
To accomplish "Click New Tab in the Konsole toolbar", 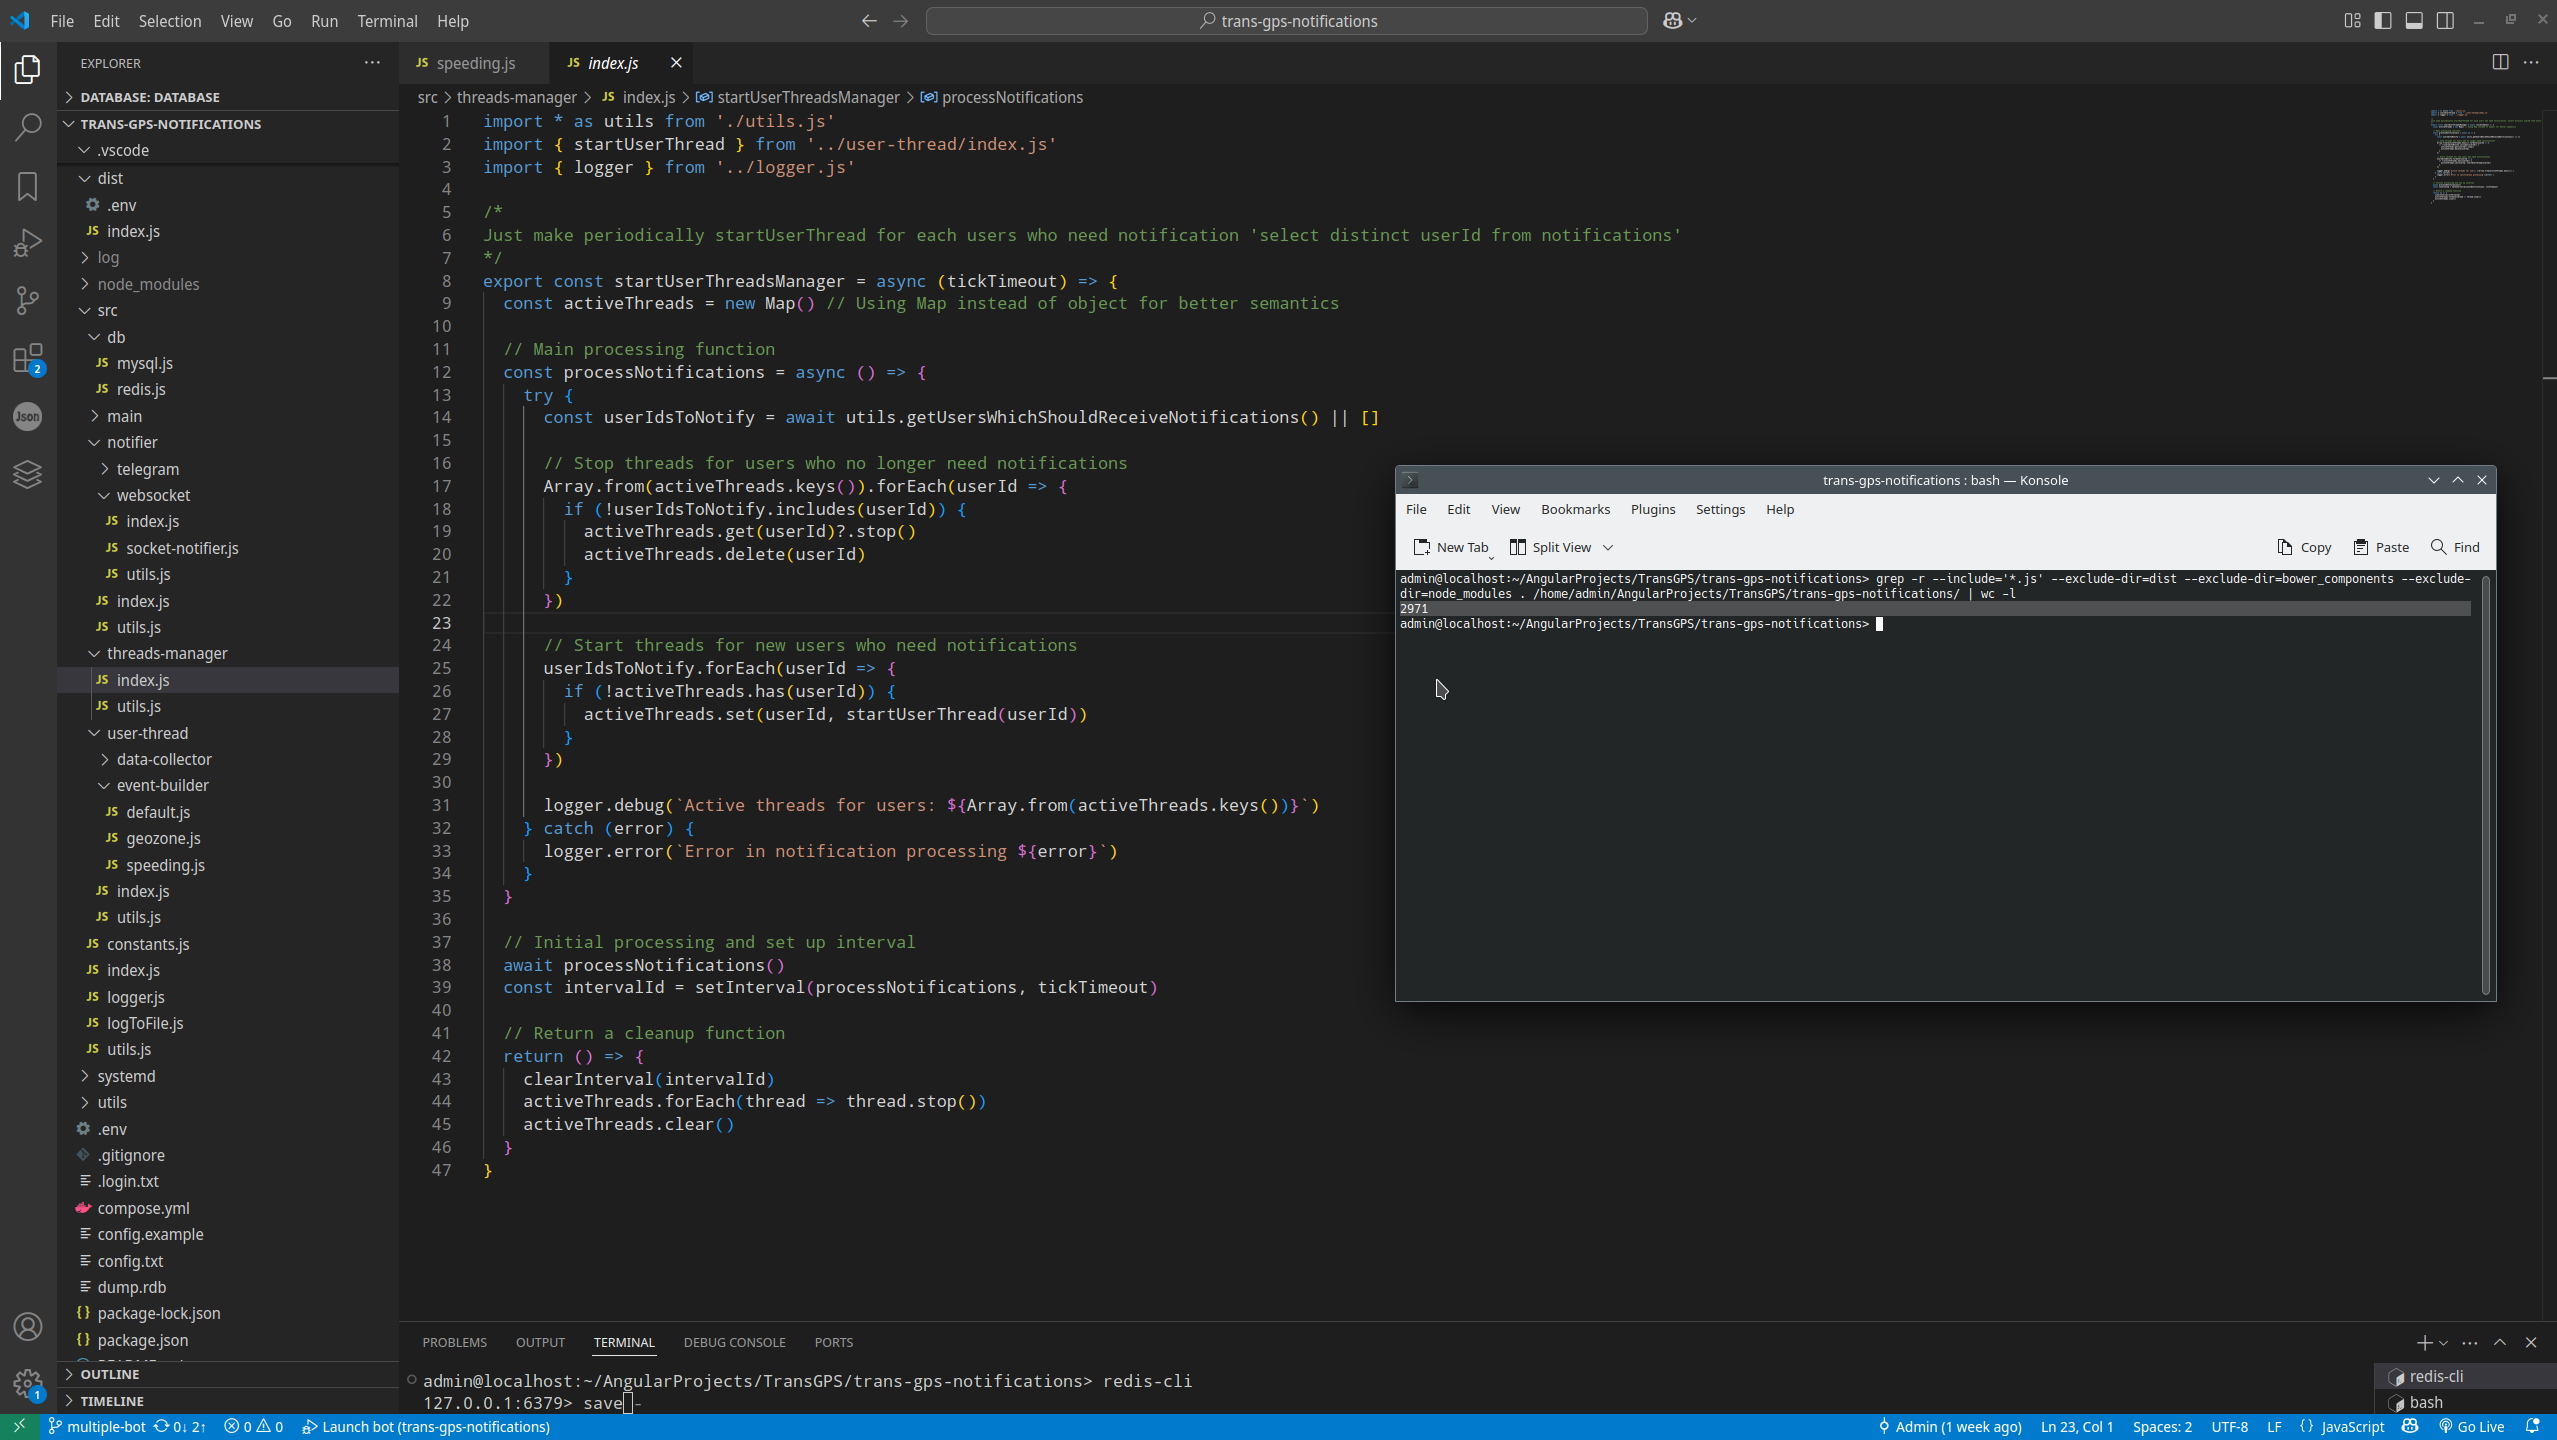I will 1451,547.
